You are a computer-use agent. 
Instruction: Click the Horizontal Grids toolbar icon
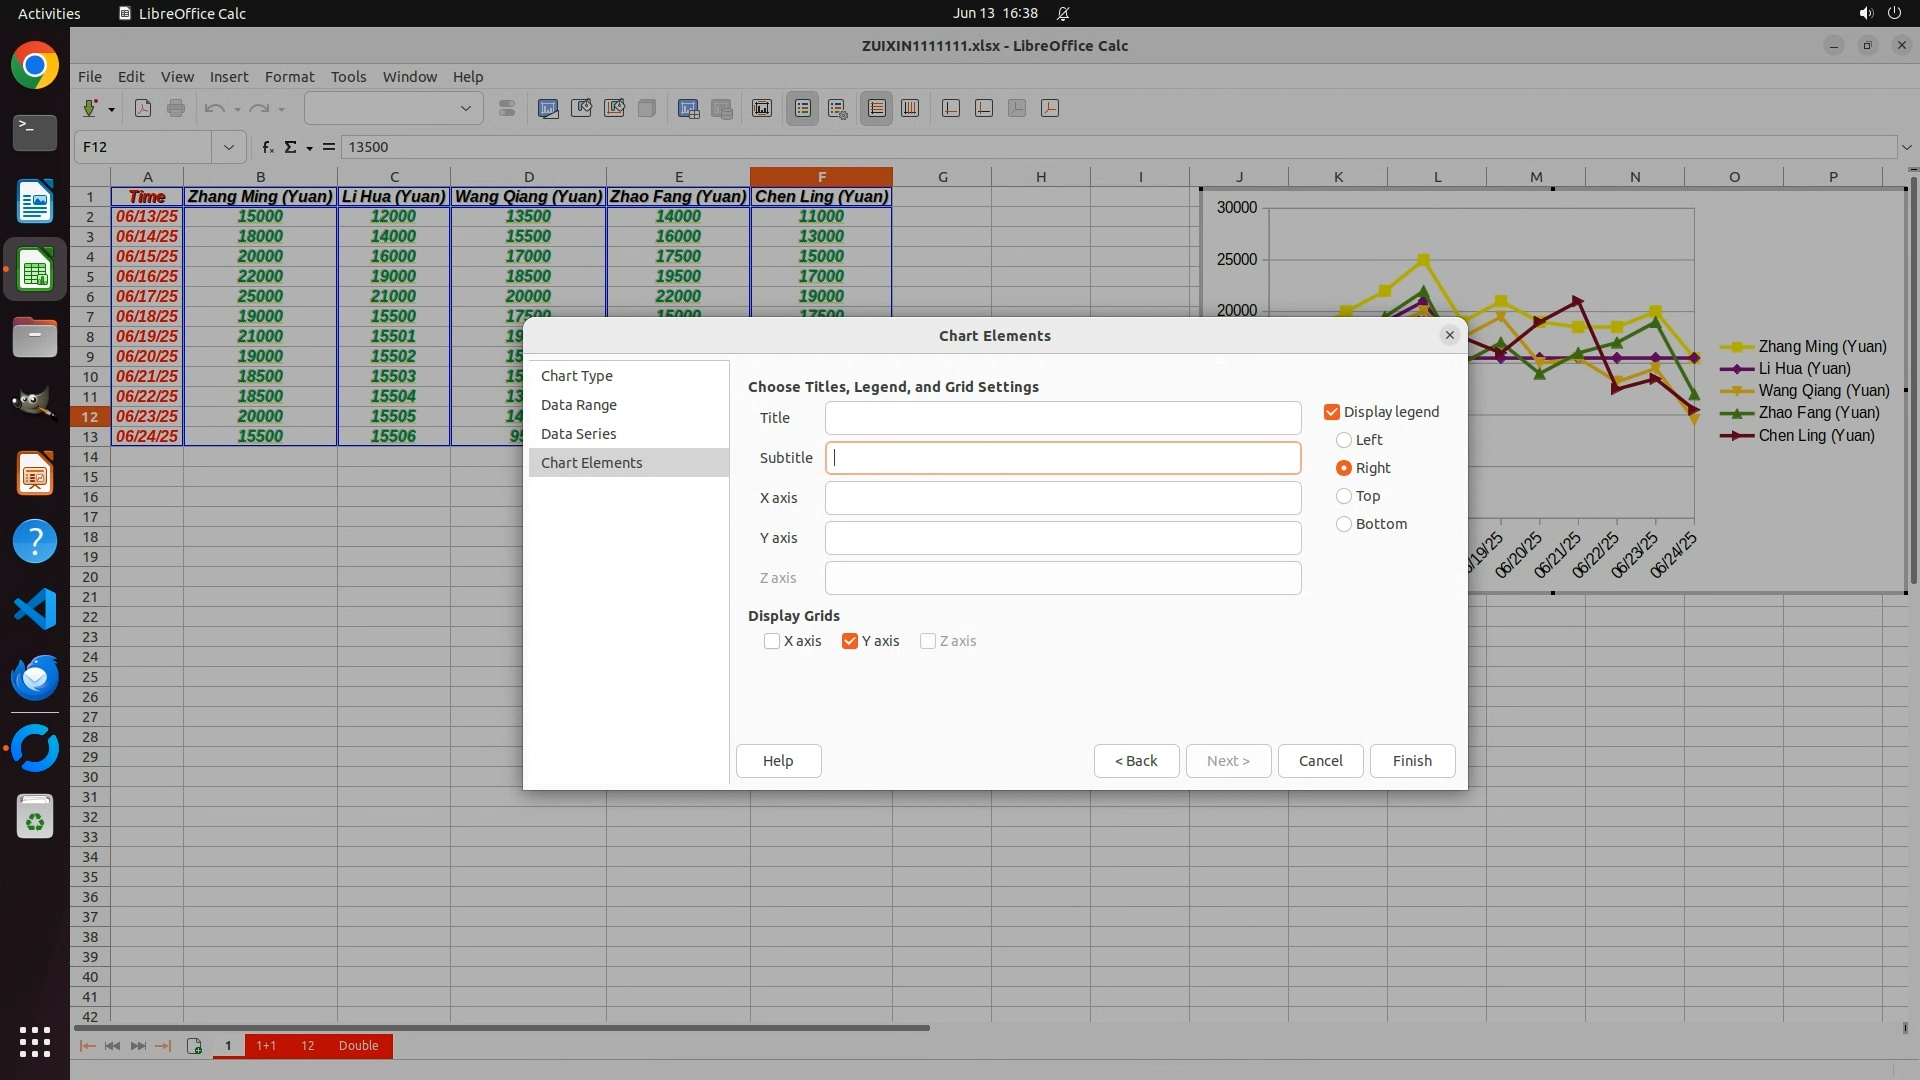[877, 109]
